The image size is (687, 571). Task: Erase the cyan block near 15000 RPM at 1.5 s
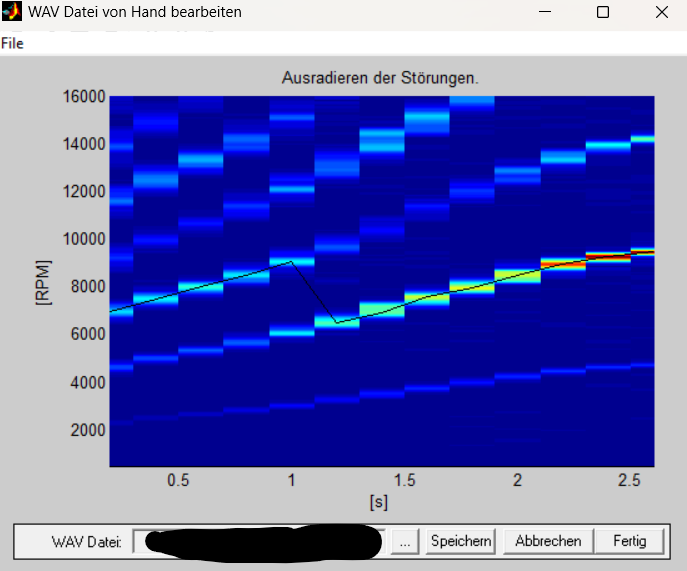tap(427, 119)
